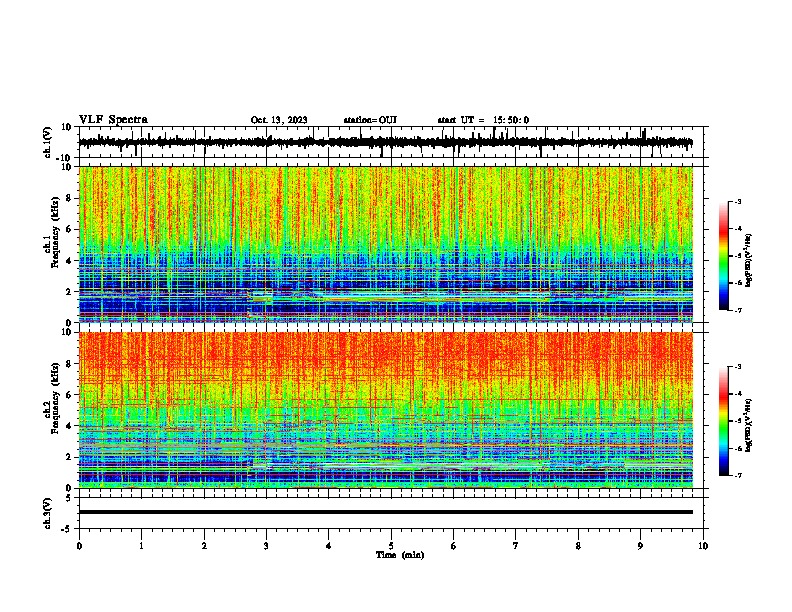Click the "start UT = 15:50:0" label

(483, 120)
